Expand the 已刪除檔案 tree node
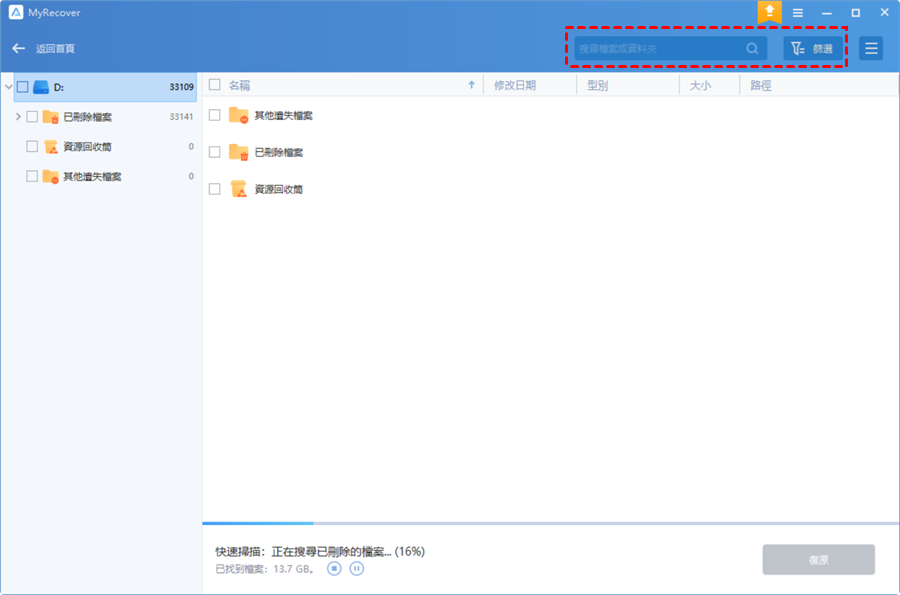This screenshot has height=595, width=900. point(18,117)
